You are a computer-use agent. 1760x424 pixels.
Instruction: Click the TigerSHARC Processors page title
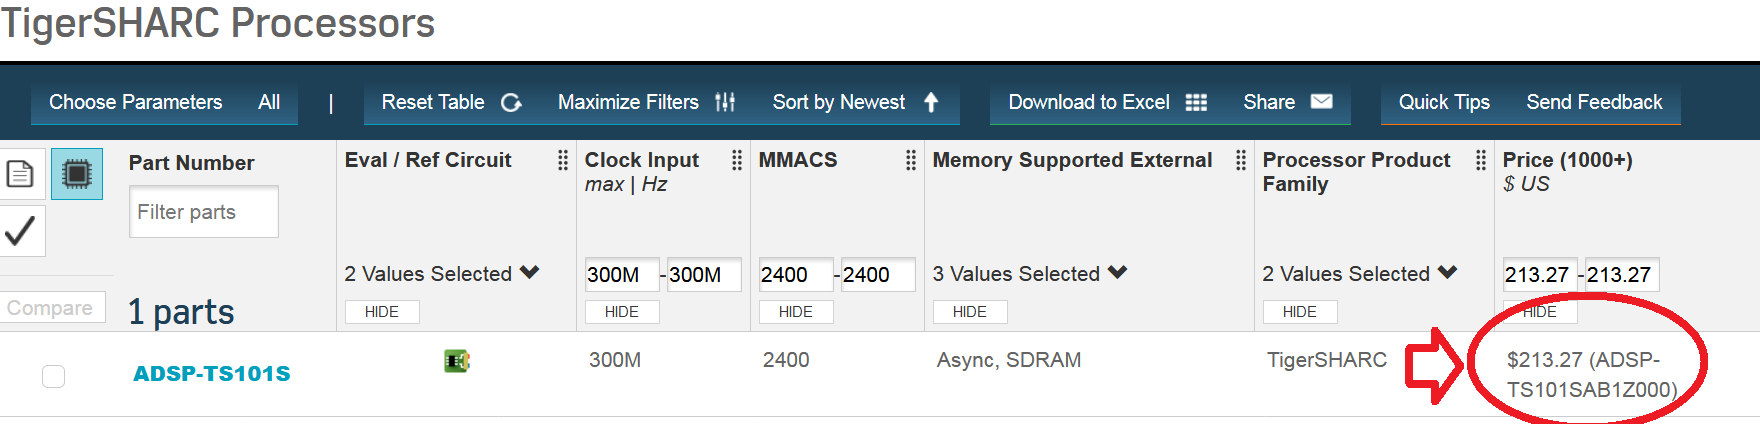pos(218,22)
